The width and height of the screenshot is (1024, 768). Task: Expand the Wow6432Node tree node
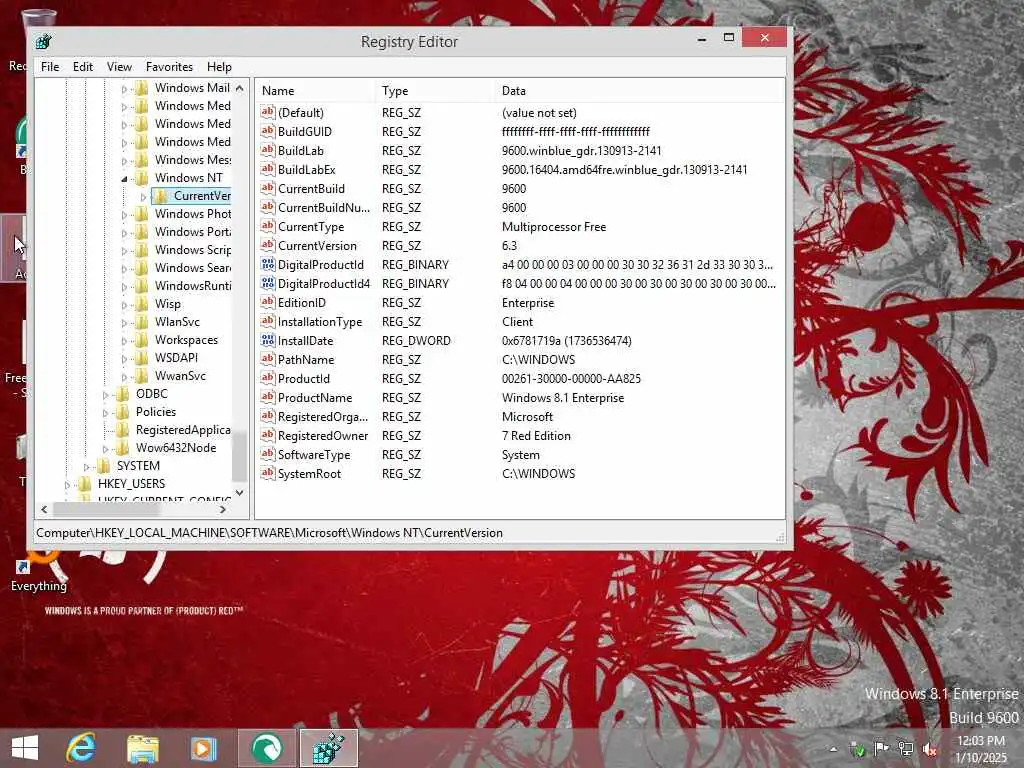click(x=105, y=449)
